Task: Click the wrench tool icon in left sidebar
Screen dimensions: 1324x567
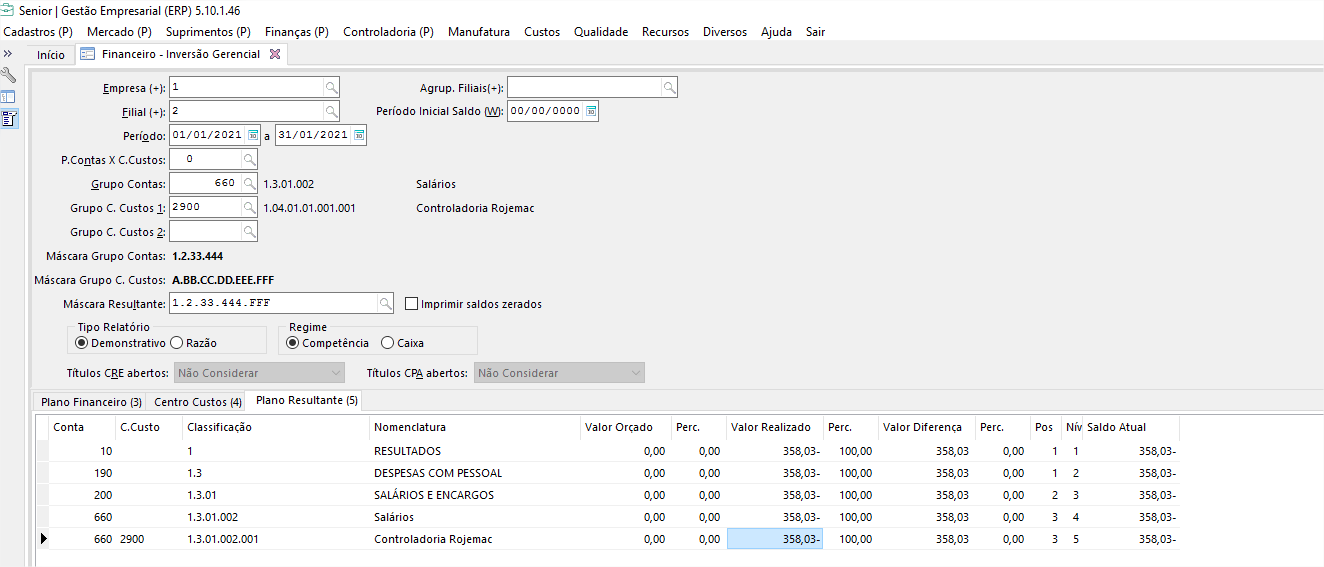Action: 8,75
